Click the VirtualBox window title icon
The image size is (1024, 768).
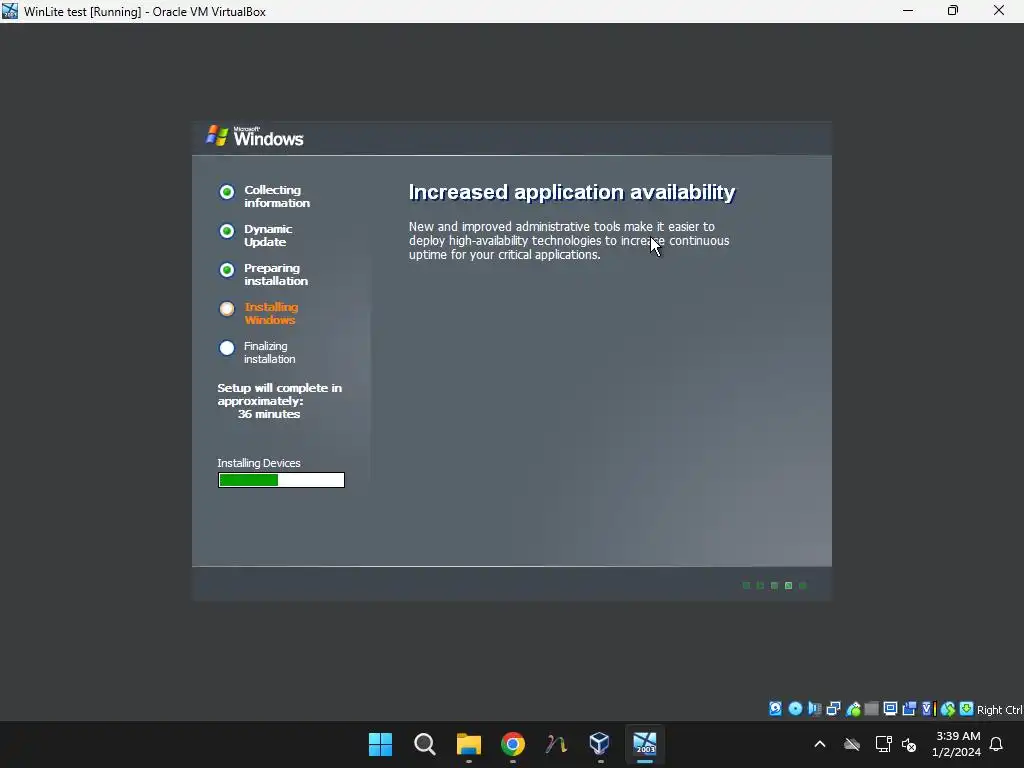pyautogui.click(x=10, y=11)
